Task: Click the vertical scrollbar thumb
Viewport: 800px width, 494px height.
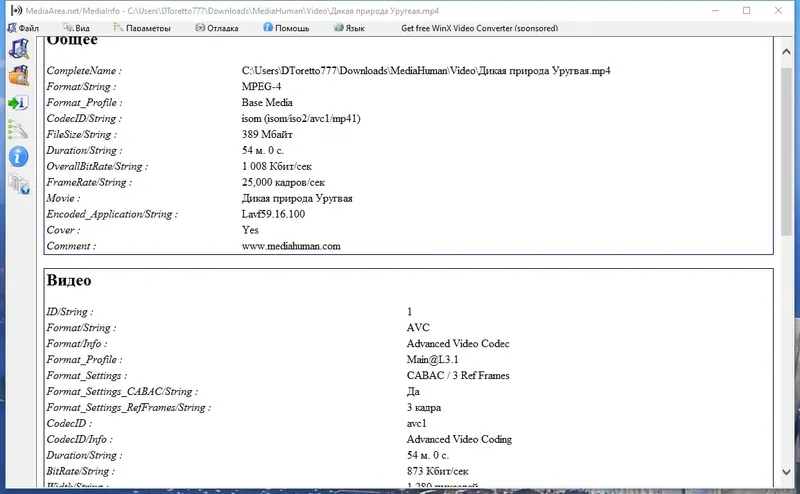Action: (786, 151)
